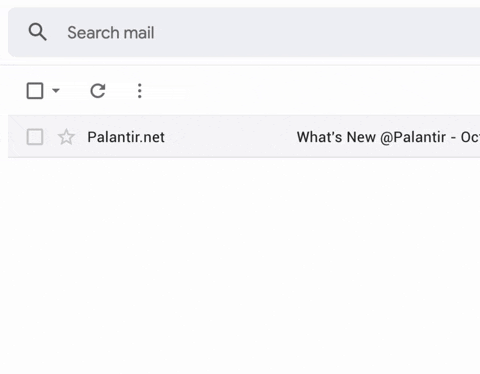Viewport: 480px width, 374px height.
Task: Expand the select options dropdown arrow
Action: pyautogui.click(x=56, y=90)
